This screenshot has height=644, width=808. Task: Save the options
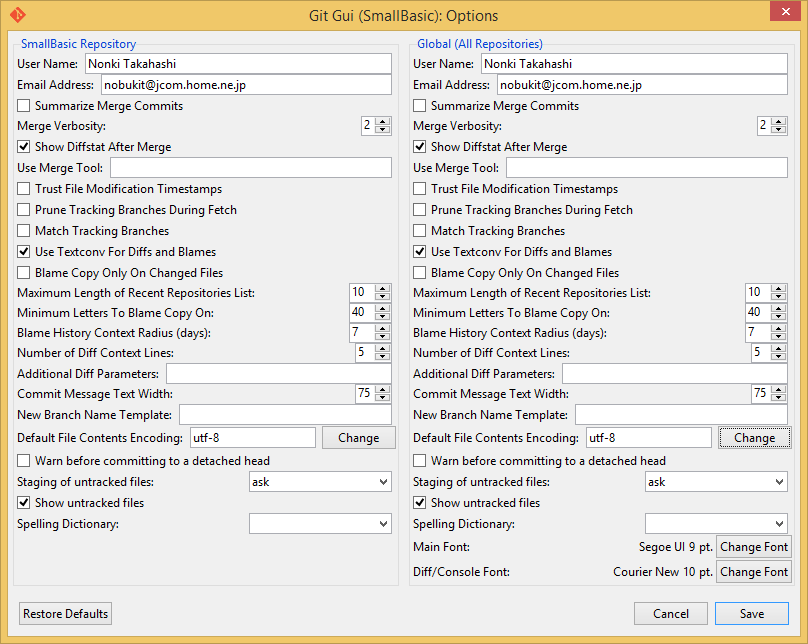click(752, 614)
